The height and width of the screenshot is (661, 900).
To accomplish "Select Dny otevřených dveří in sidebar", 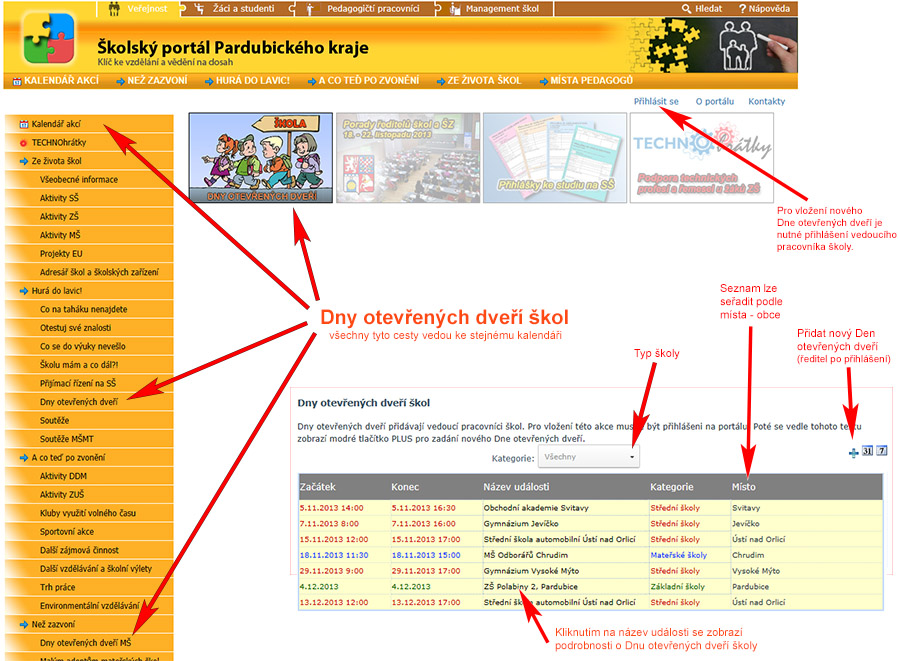I will (x=79, y=402).
